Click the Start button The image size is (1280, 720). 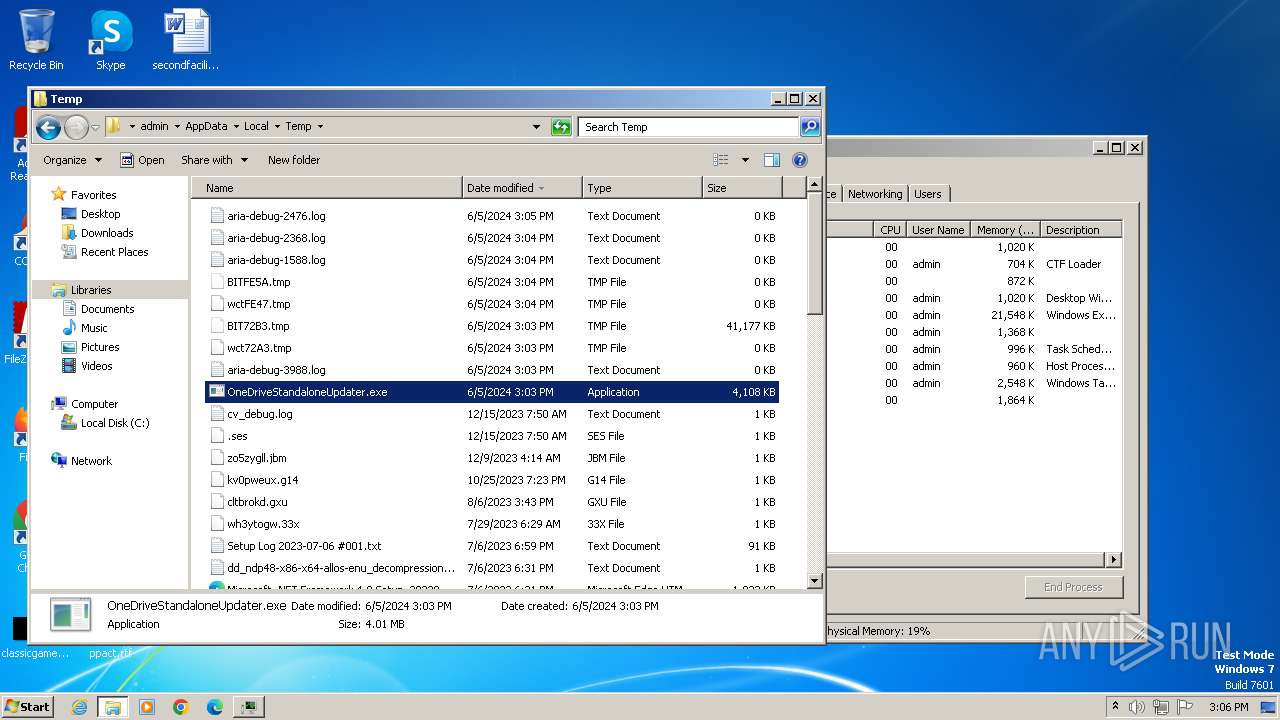tap(28, 707)
